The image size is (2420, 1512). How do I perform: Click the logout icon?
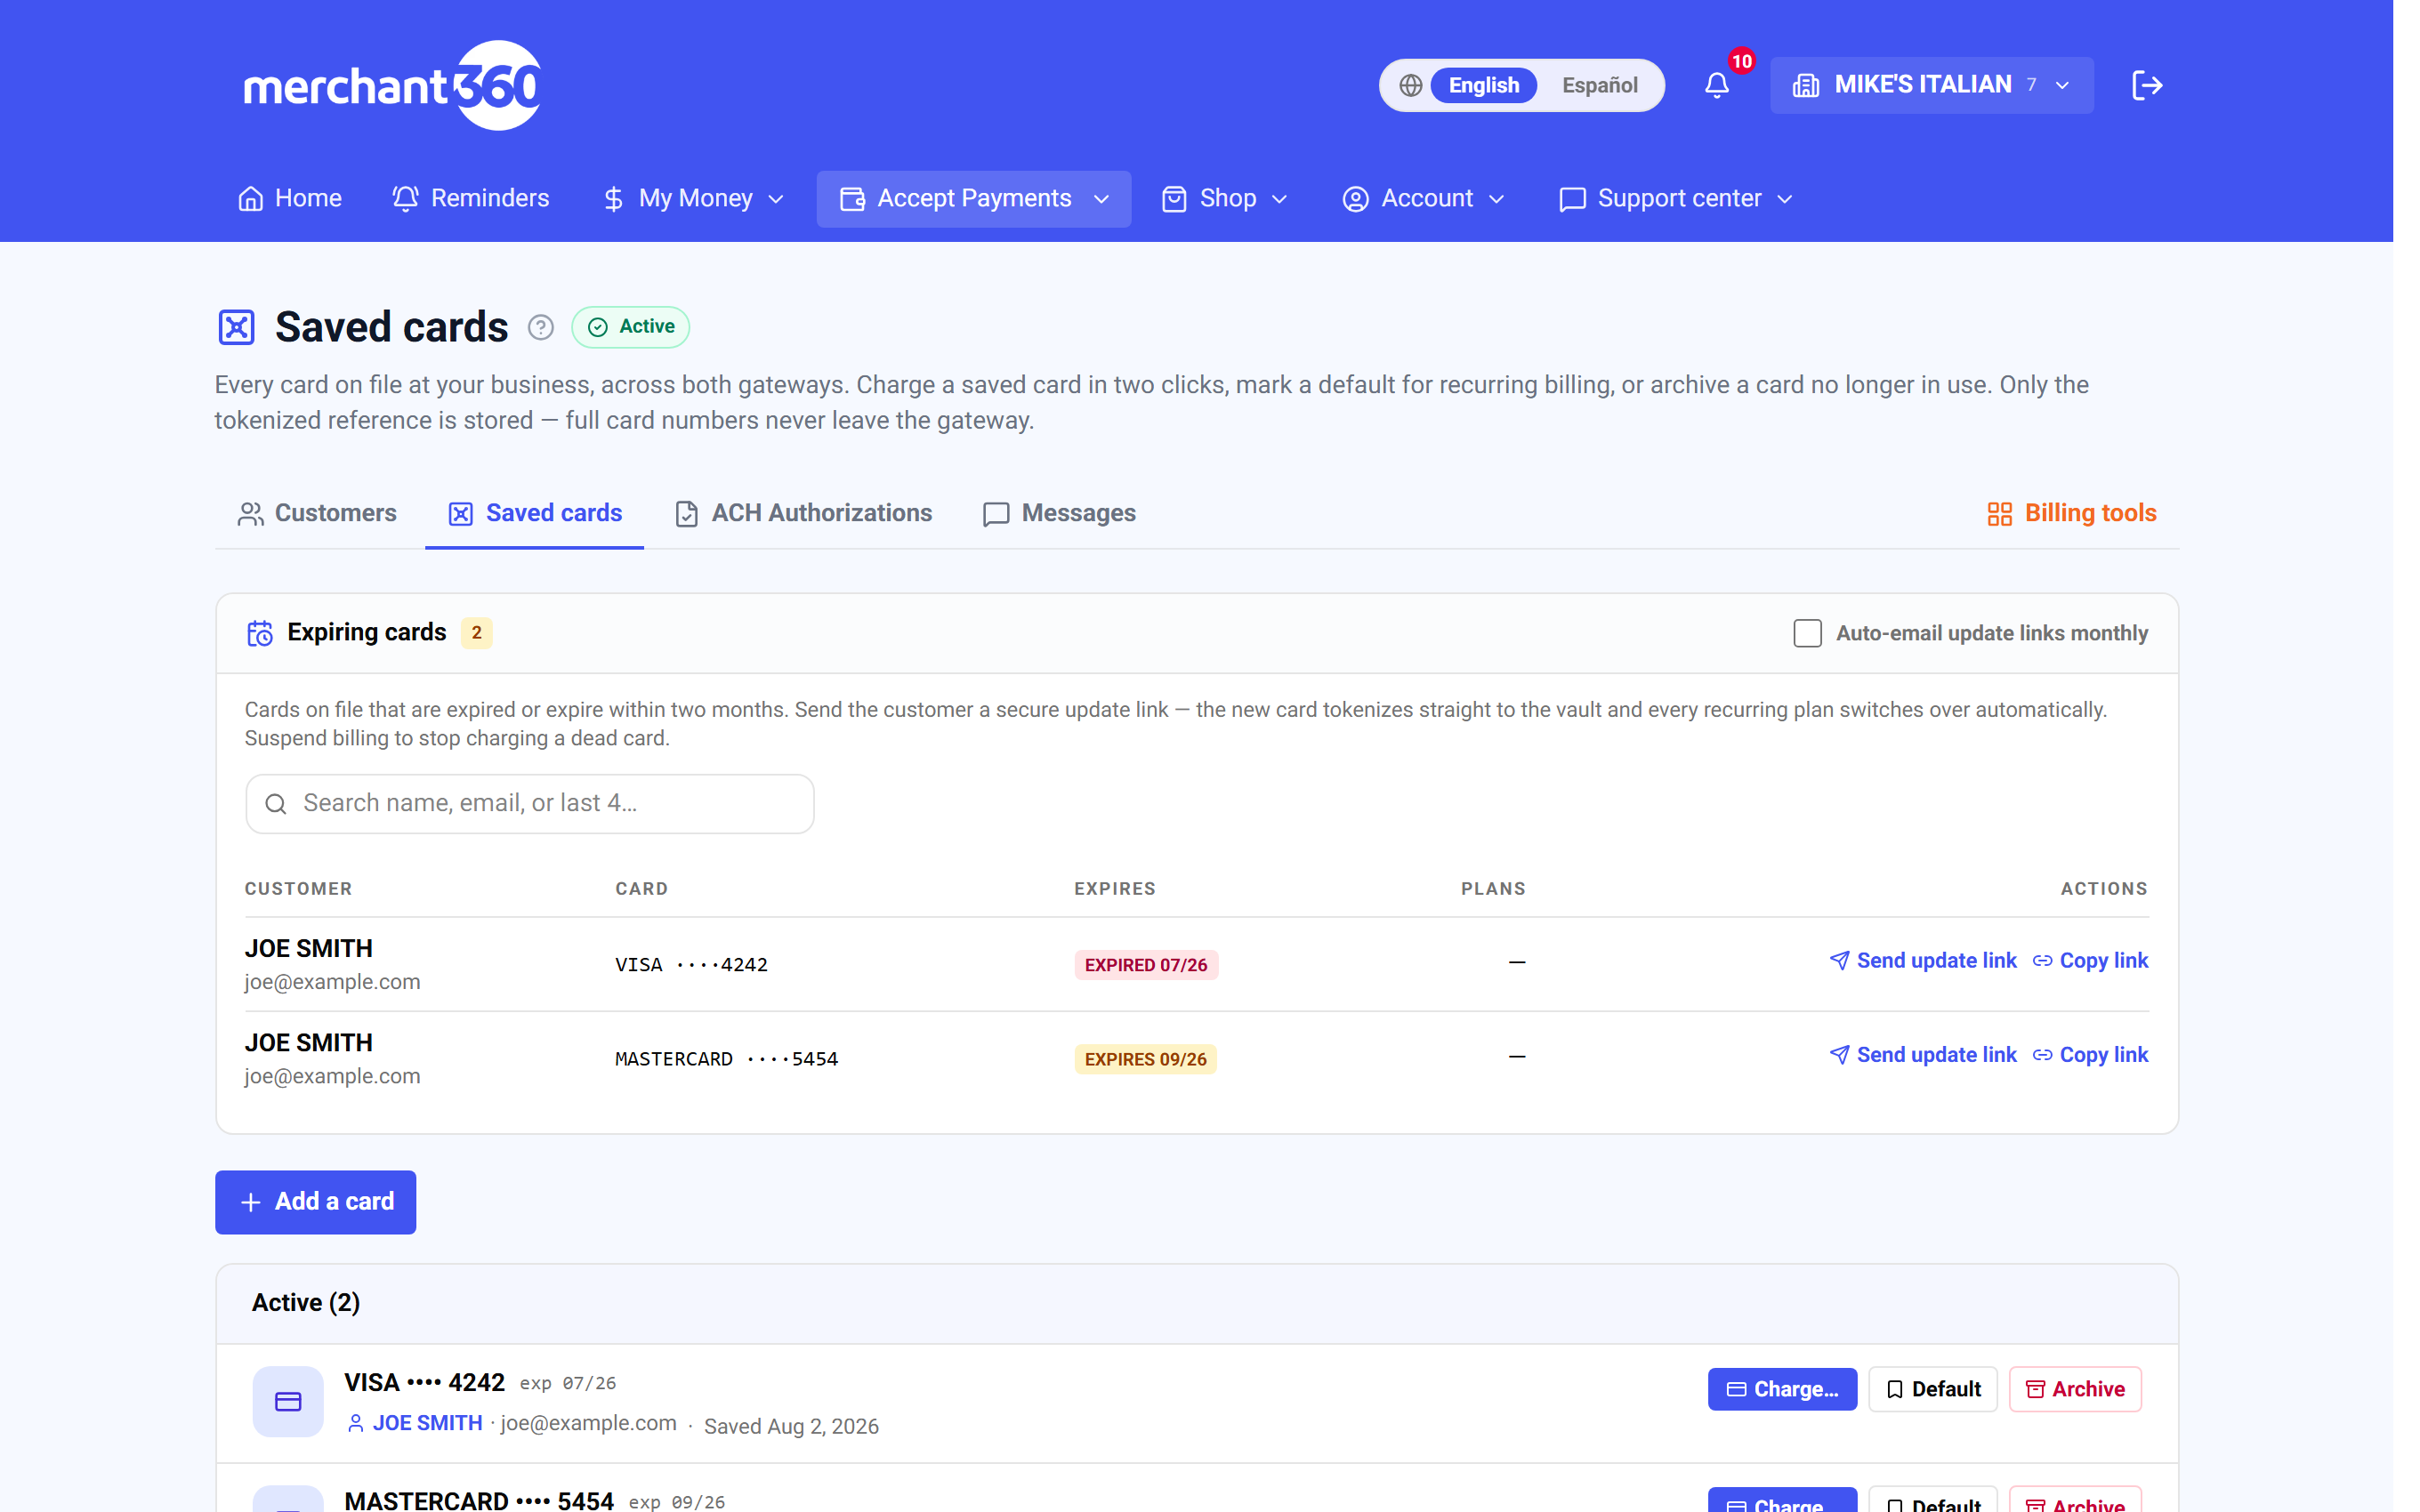2146,85
